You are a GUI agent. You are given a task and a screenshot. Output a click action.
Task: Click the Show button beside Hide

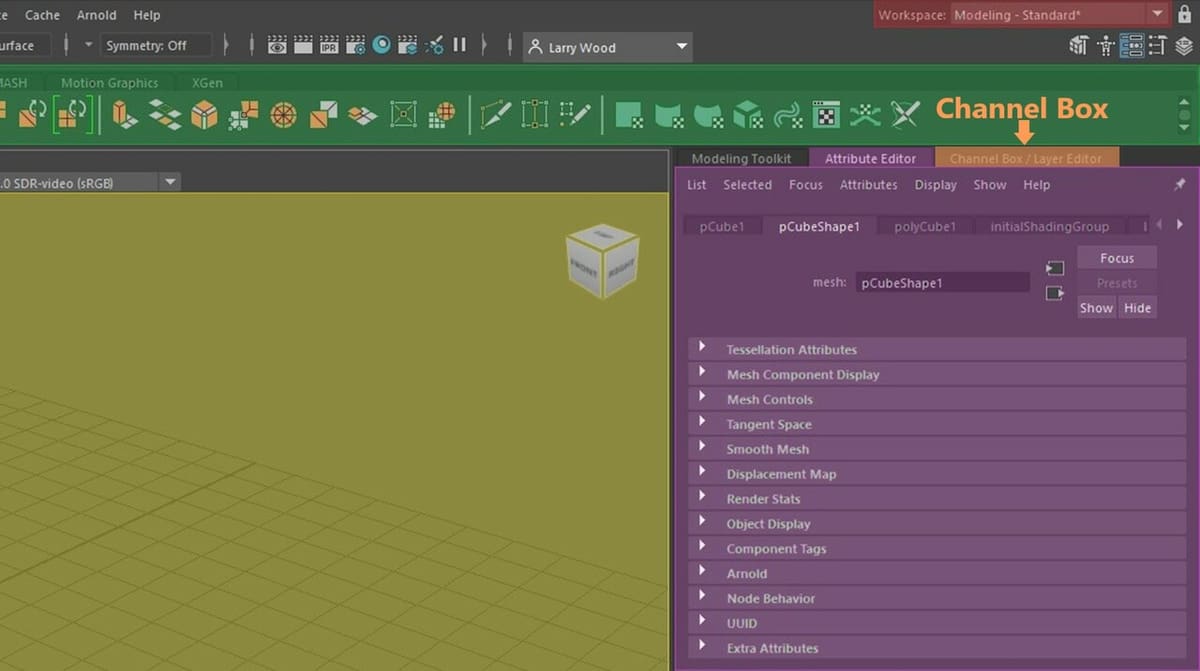1096,308
